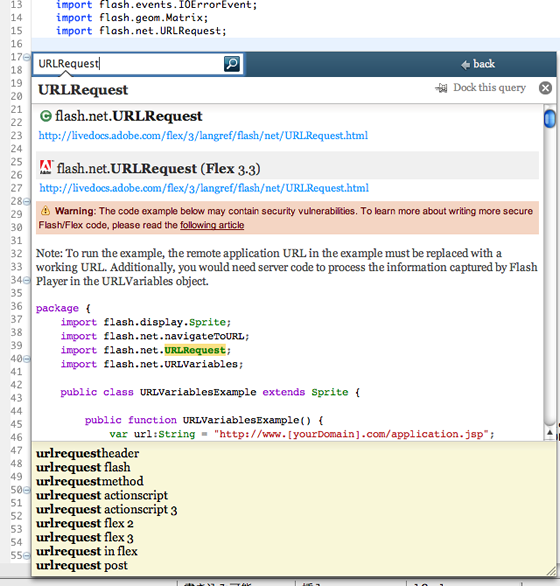Open first livedocs URLRequest.html link
Viewport: 560px width, 586px height.
click(203, 135)
